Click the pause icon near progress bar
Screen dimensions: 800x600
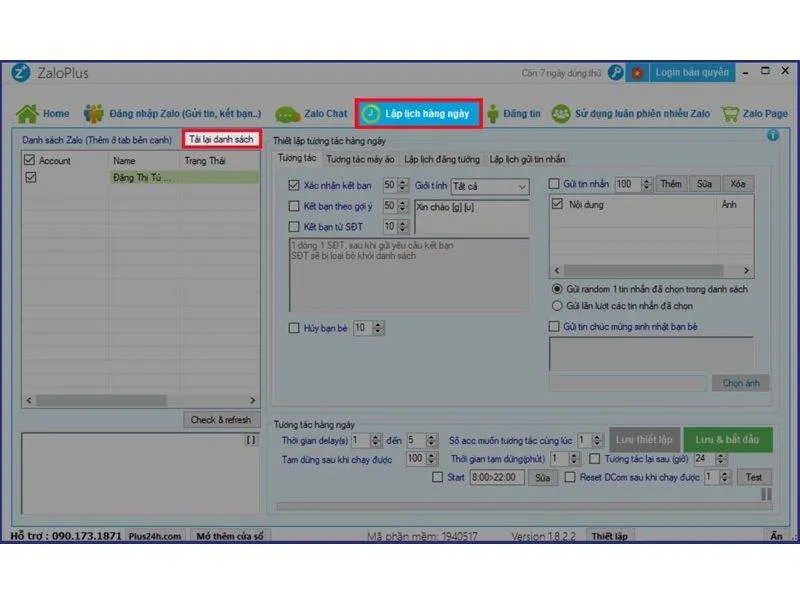[766, 494]
